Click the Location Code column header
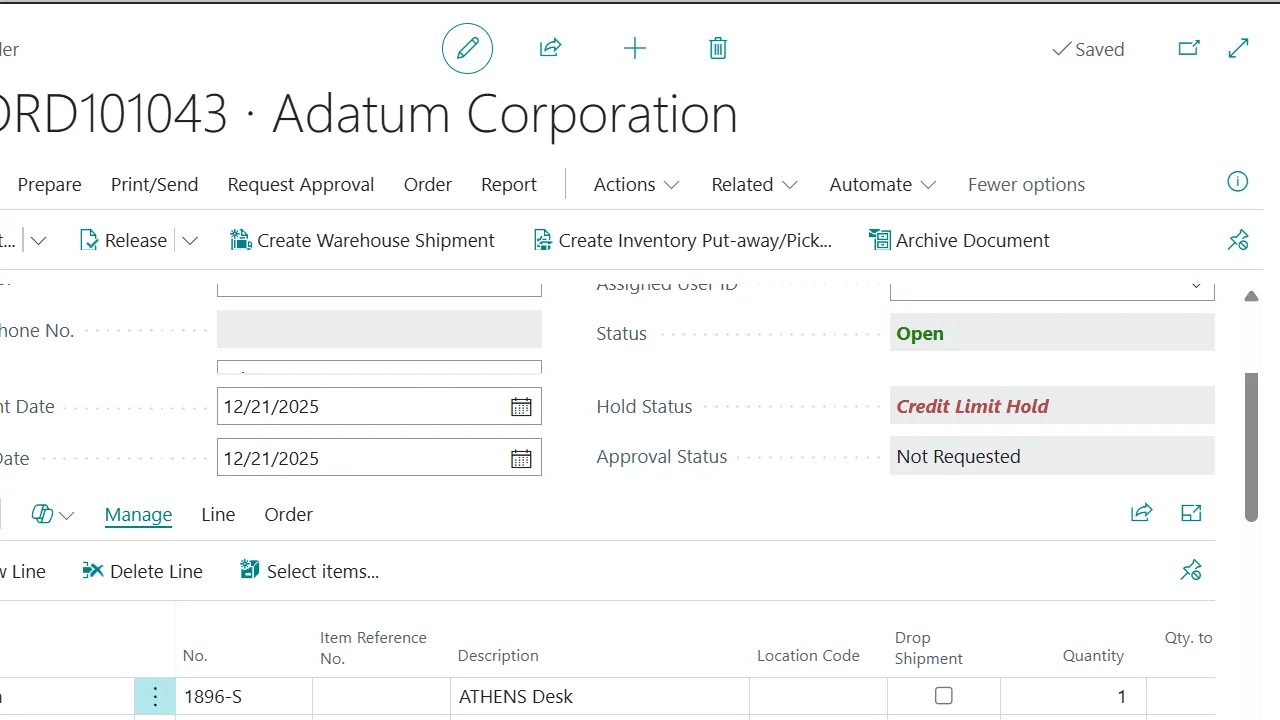1280x720 pixels. point(808,656)
